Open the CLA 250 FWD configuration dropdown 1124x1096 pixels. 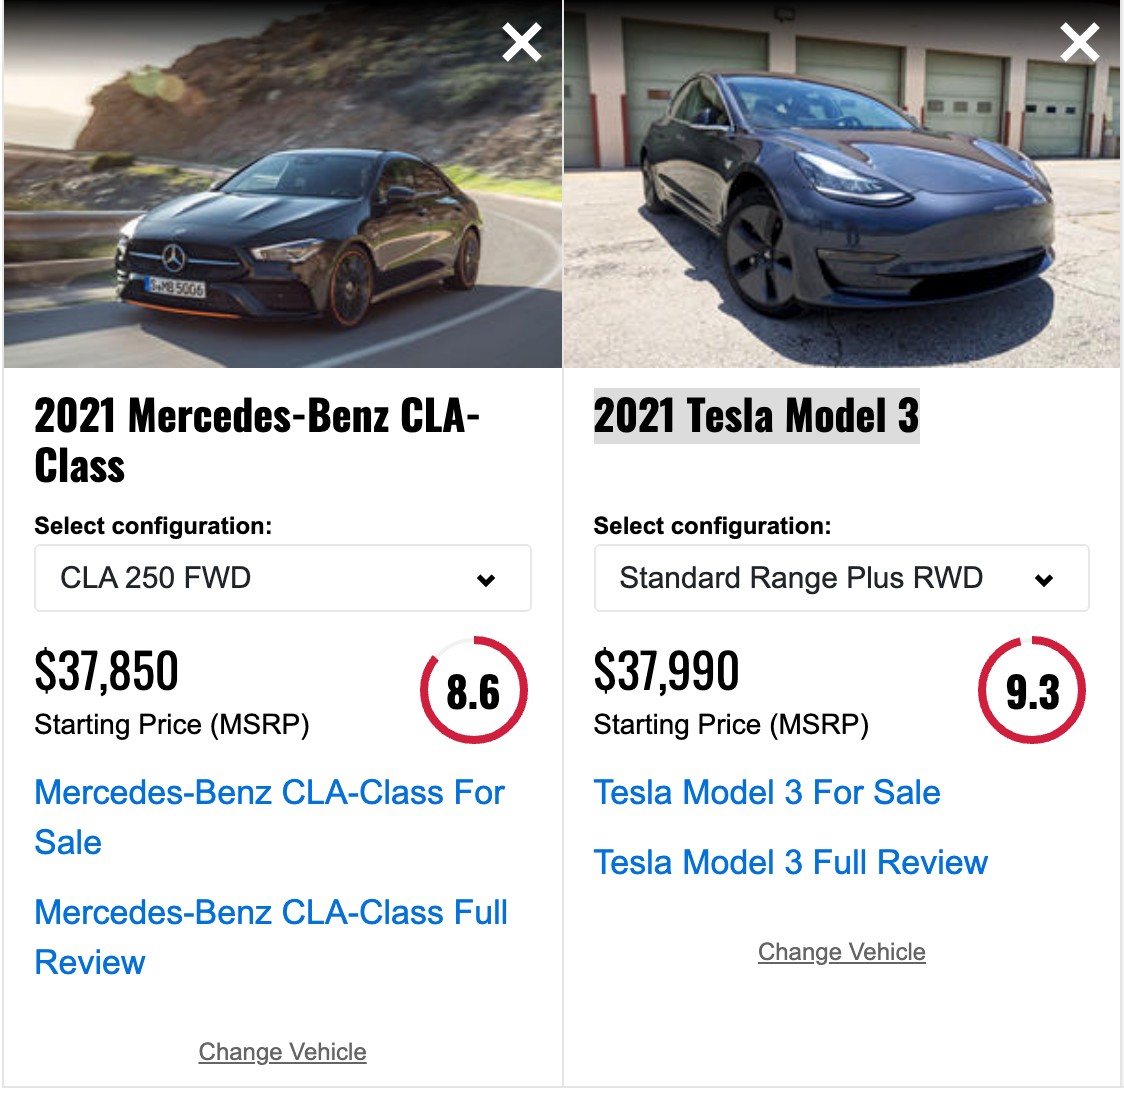tap(282, 578)
